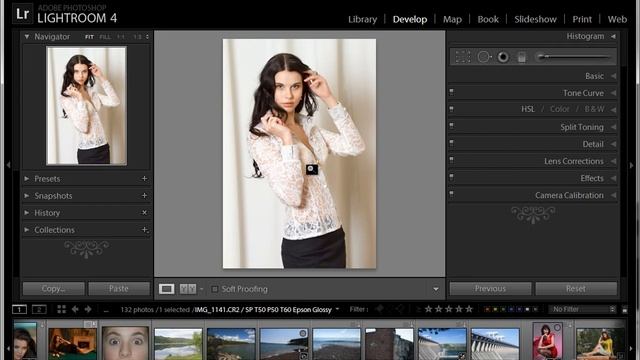Select the wide-eyed face thumbnail in filmstrip

(x=125, y=343)
